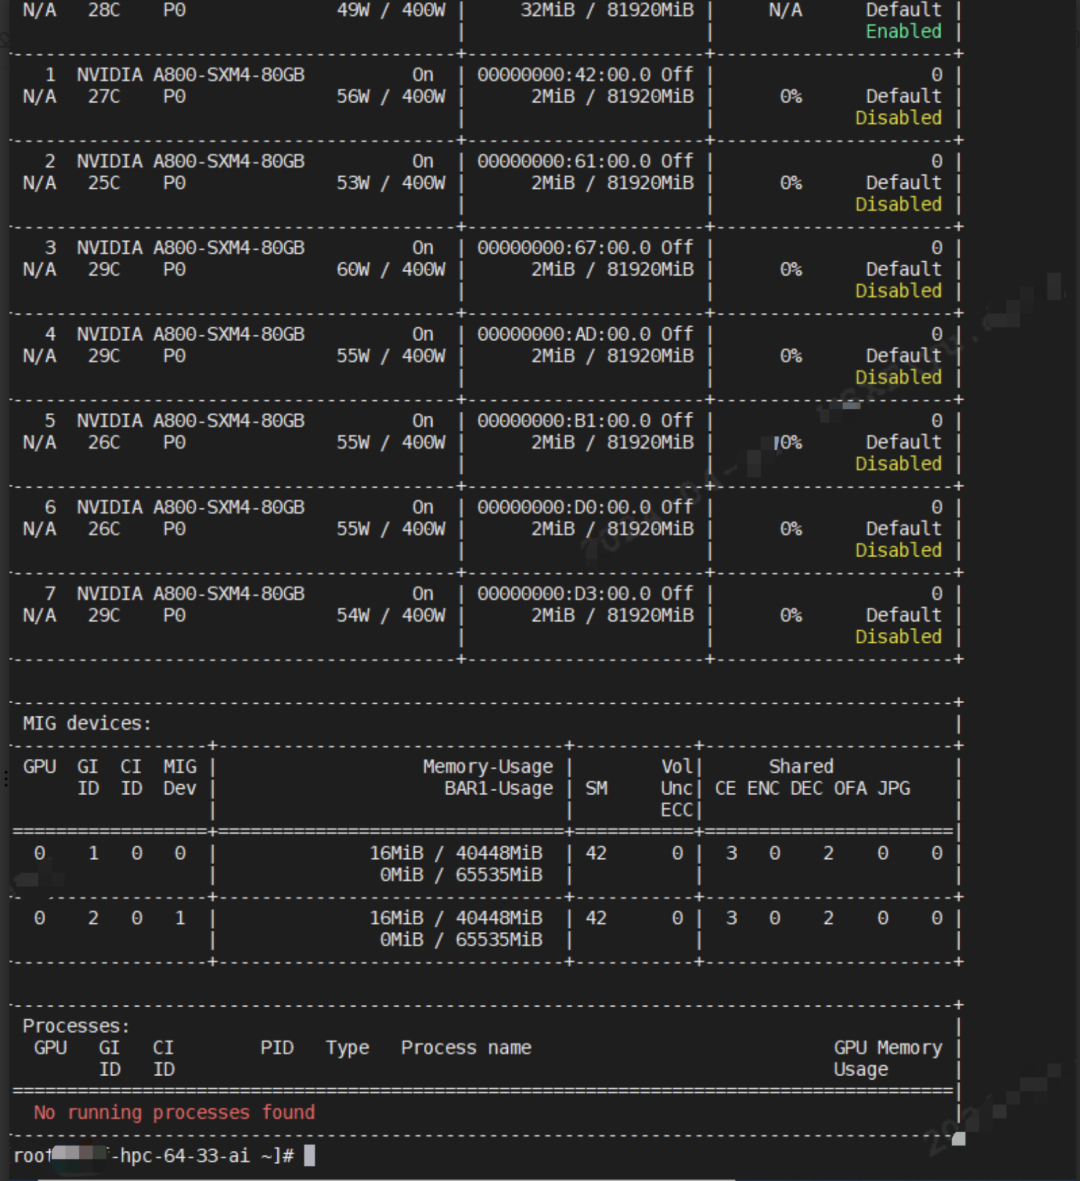The height and width of the screenshot is (1181, 1080).
Task: Click the 'Disabled' status under GPU 3
Action: pyautogui.click(x=898, y=291)
